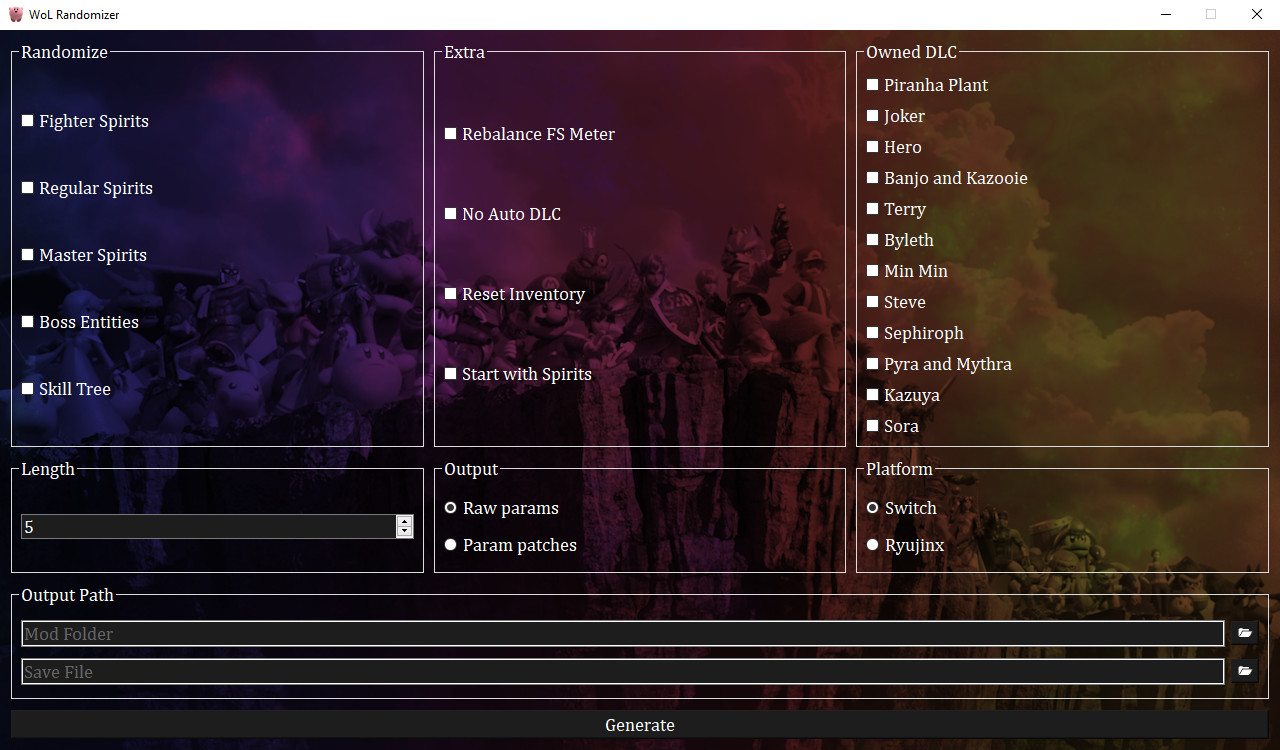Click into the Save File field
The image size is (1280, 750).
click(623, 671)
